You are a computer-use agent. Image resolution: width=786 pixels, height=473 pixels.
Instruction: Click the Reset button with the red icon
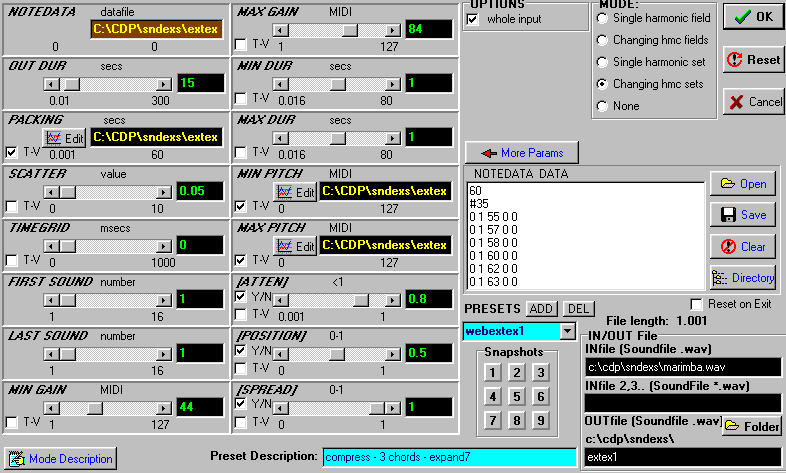click(753, 60)
